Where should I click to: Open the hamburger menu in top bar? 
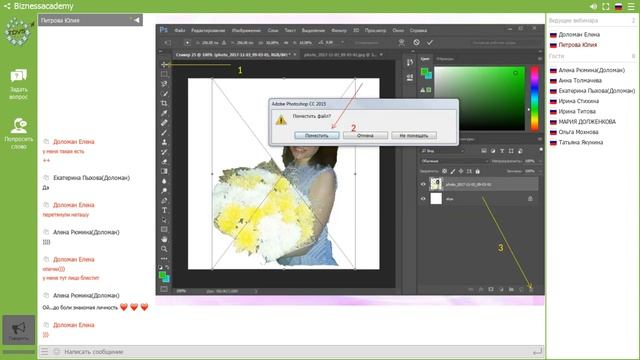631,6
